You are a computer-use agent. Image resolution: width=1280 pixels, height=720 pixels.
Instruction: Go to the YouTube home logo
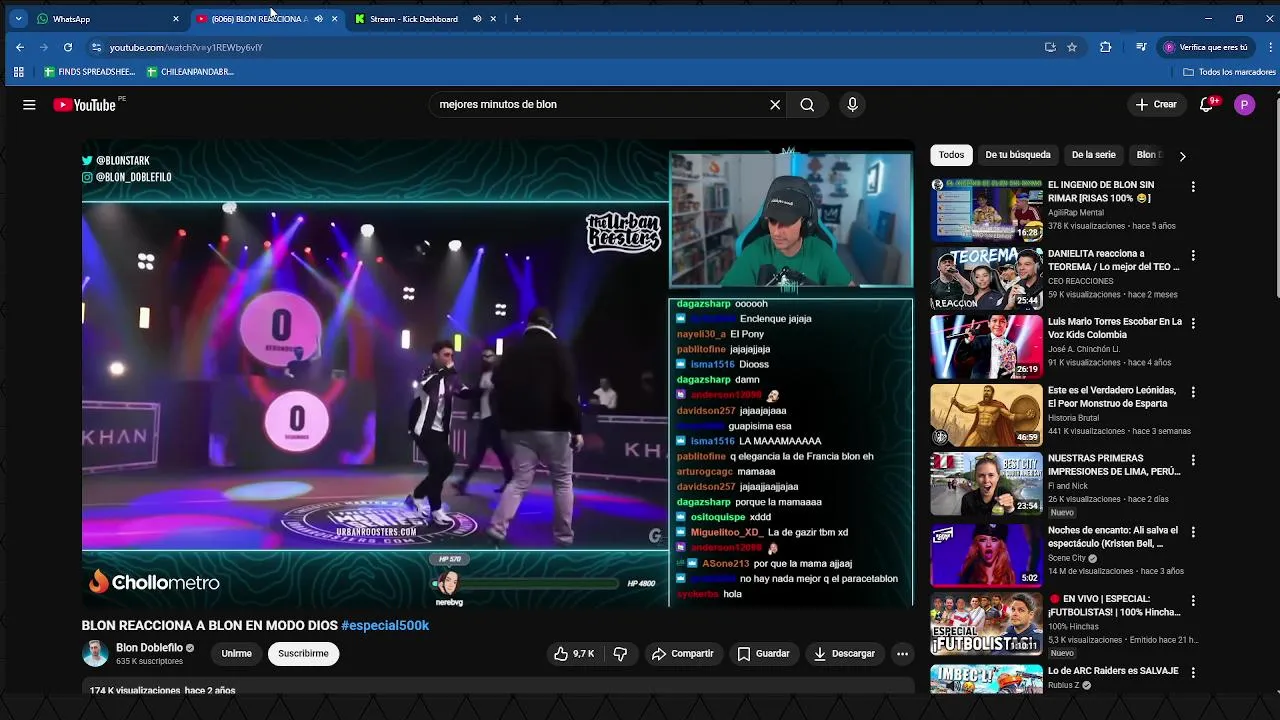pyautogui.click(x=85, y=104)
